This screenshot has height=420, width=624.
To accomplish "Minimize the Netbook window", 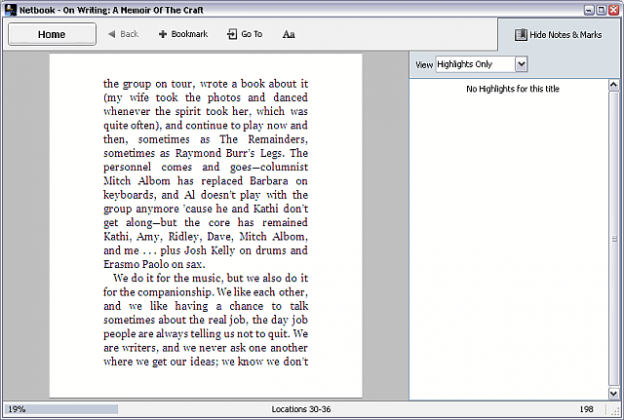I will point(586,8).
